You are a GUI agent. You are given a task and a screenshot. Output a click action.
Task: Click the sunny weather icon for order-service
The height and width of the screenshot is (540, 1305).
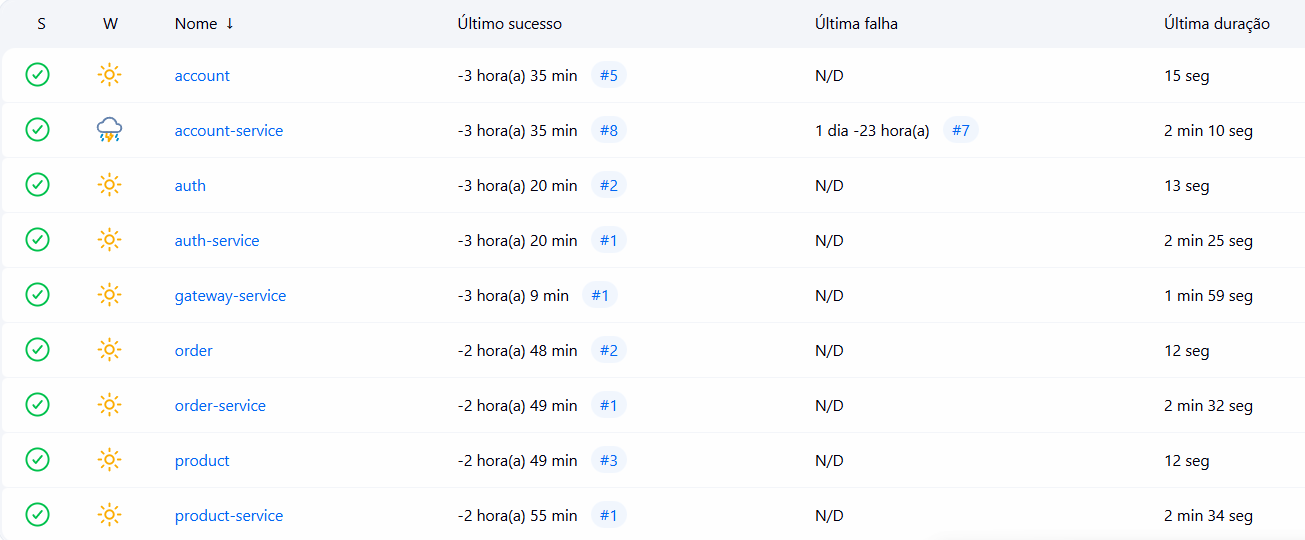click(110, 405)
